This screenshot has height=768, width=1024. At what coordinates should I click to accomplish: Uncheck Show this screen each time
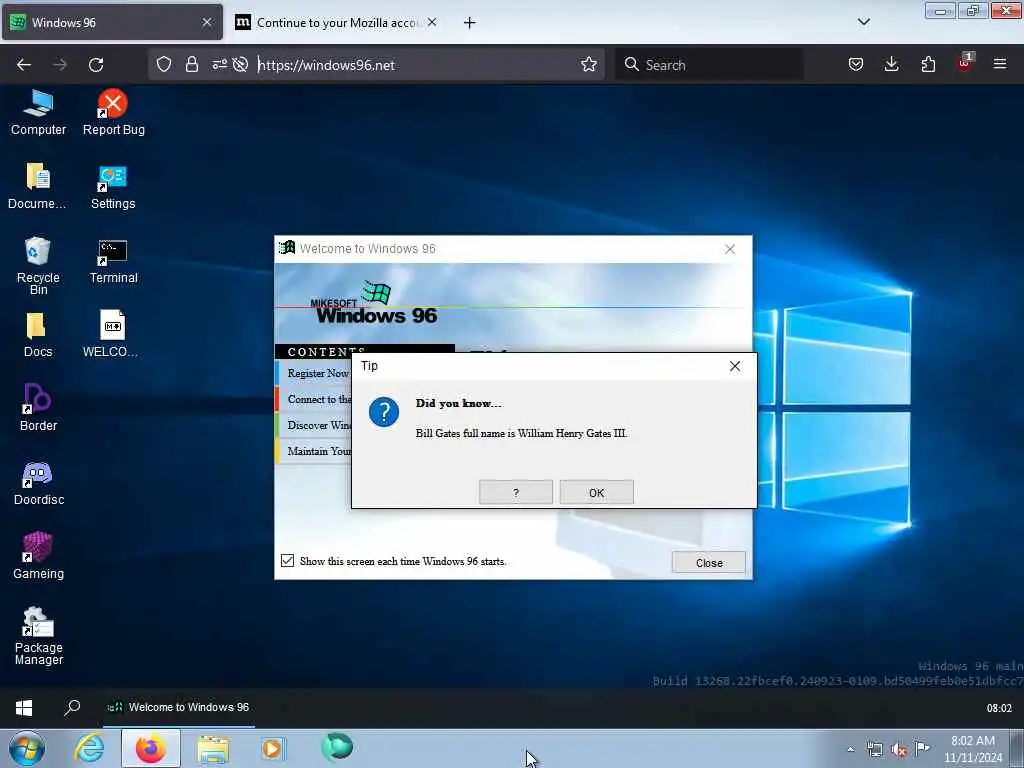287,560
